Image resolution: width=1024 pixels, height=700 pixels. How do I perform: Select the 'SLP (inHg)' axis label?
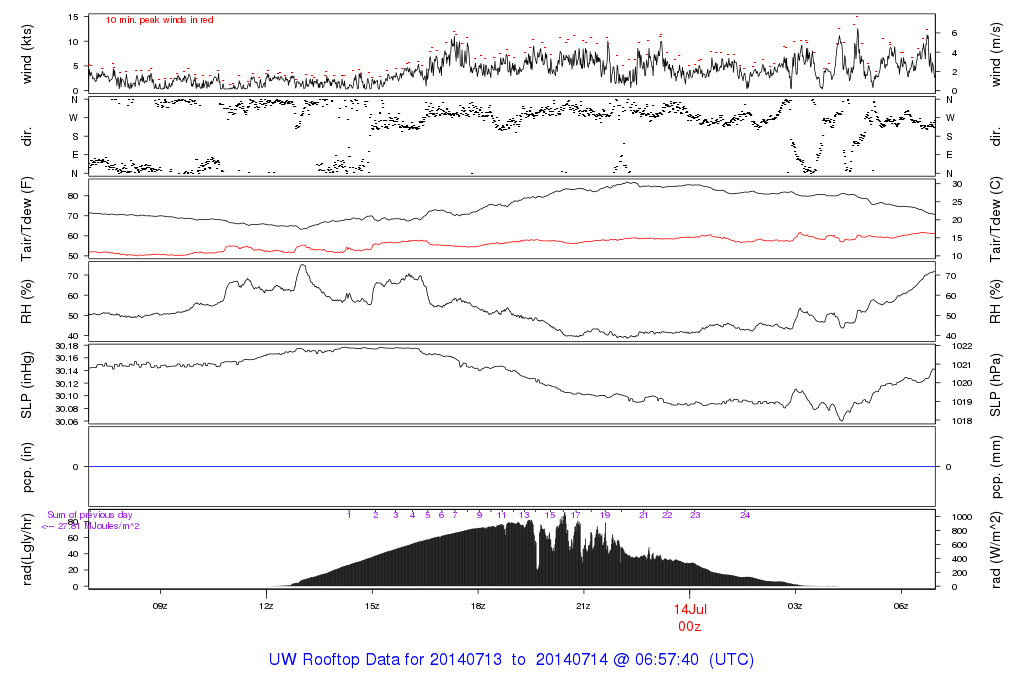27,385
